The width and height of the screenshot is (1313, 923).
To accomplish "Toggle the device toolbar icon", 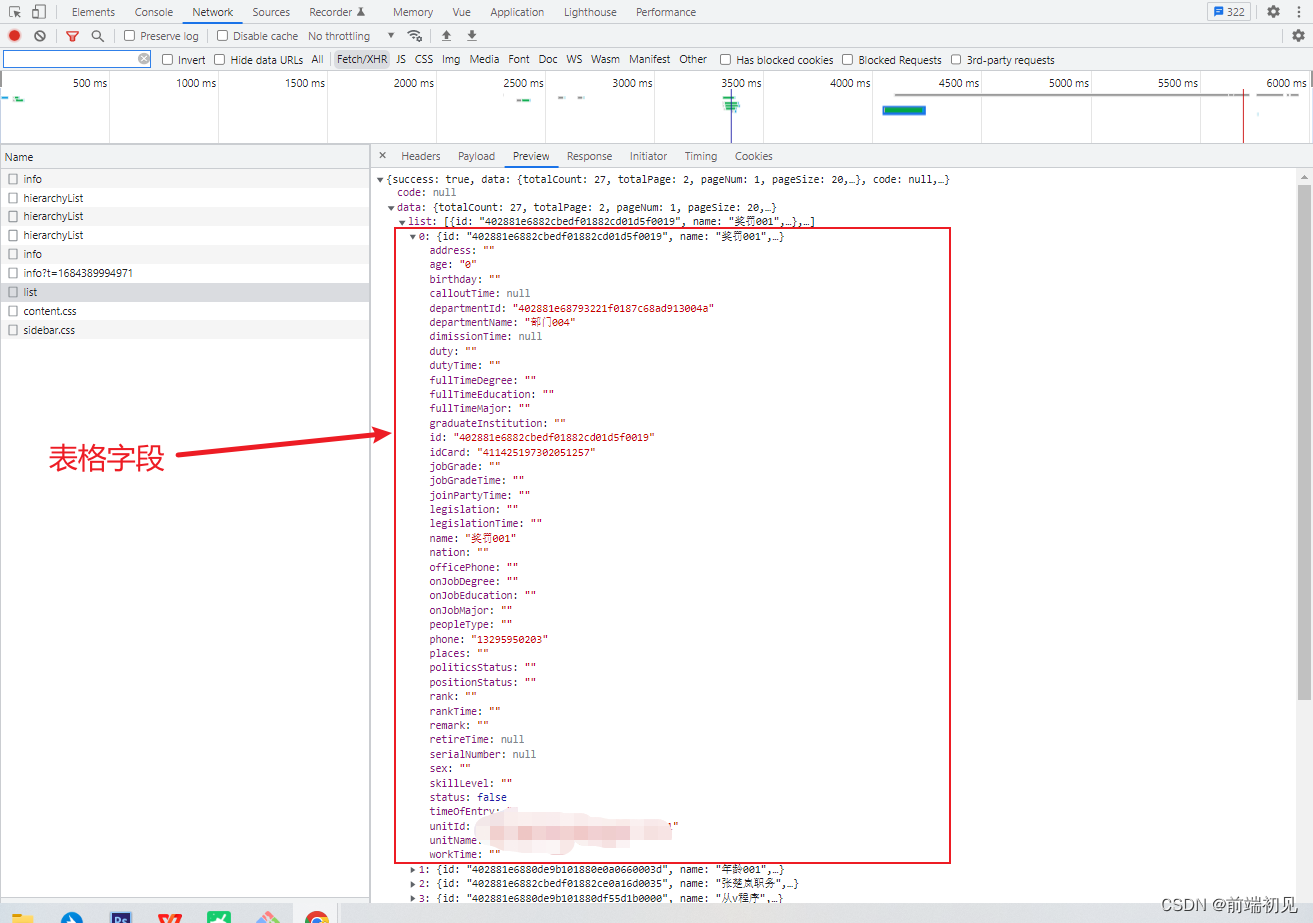I will (38, 12).
